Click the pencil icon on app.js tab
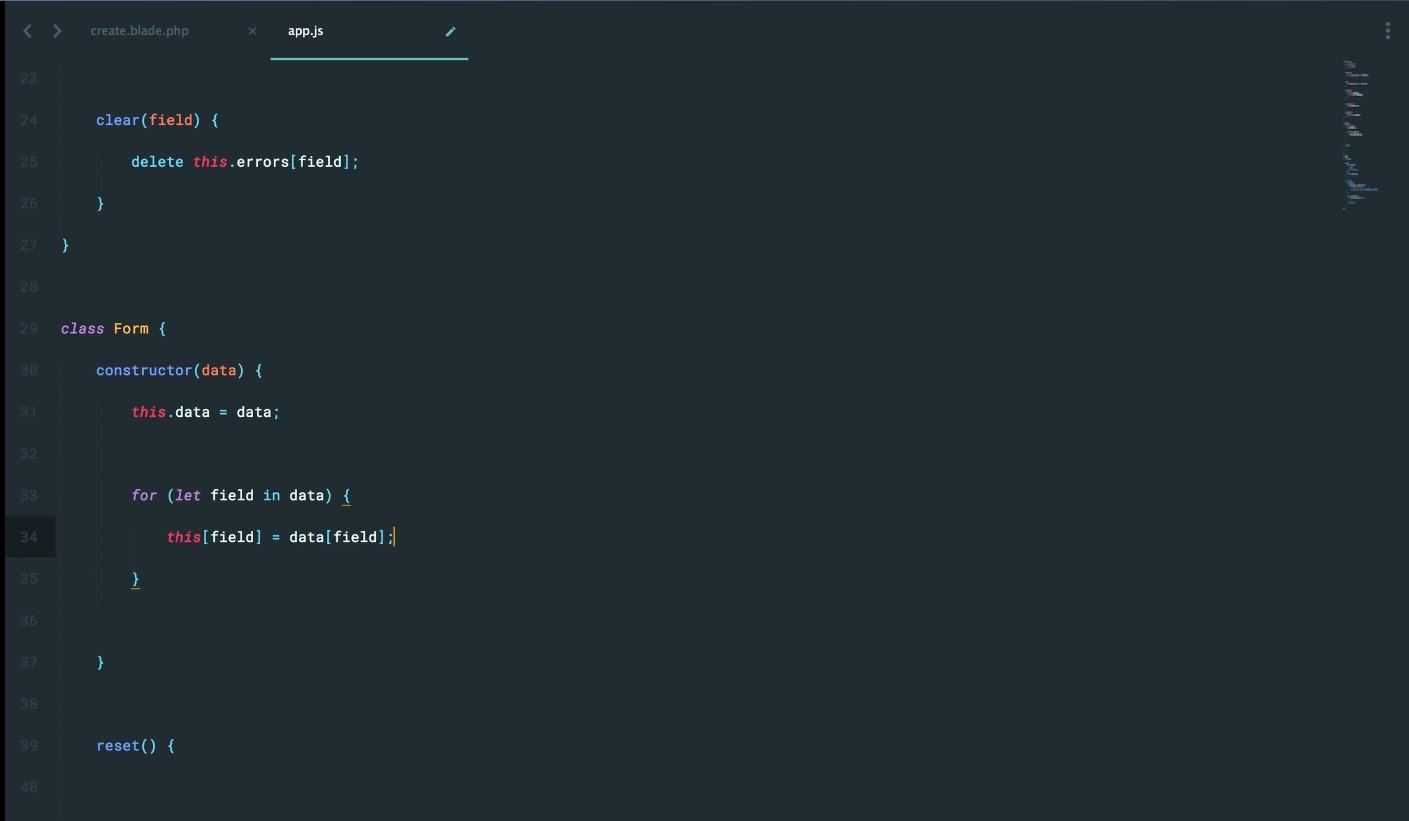The image size is (1409, 821). (450, 31)
